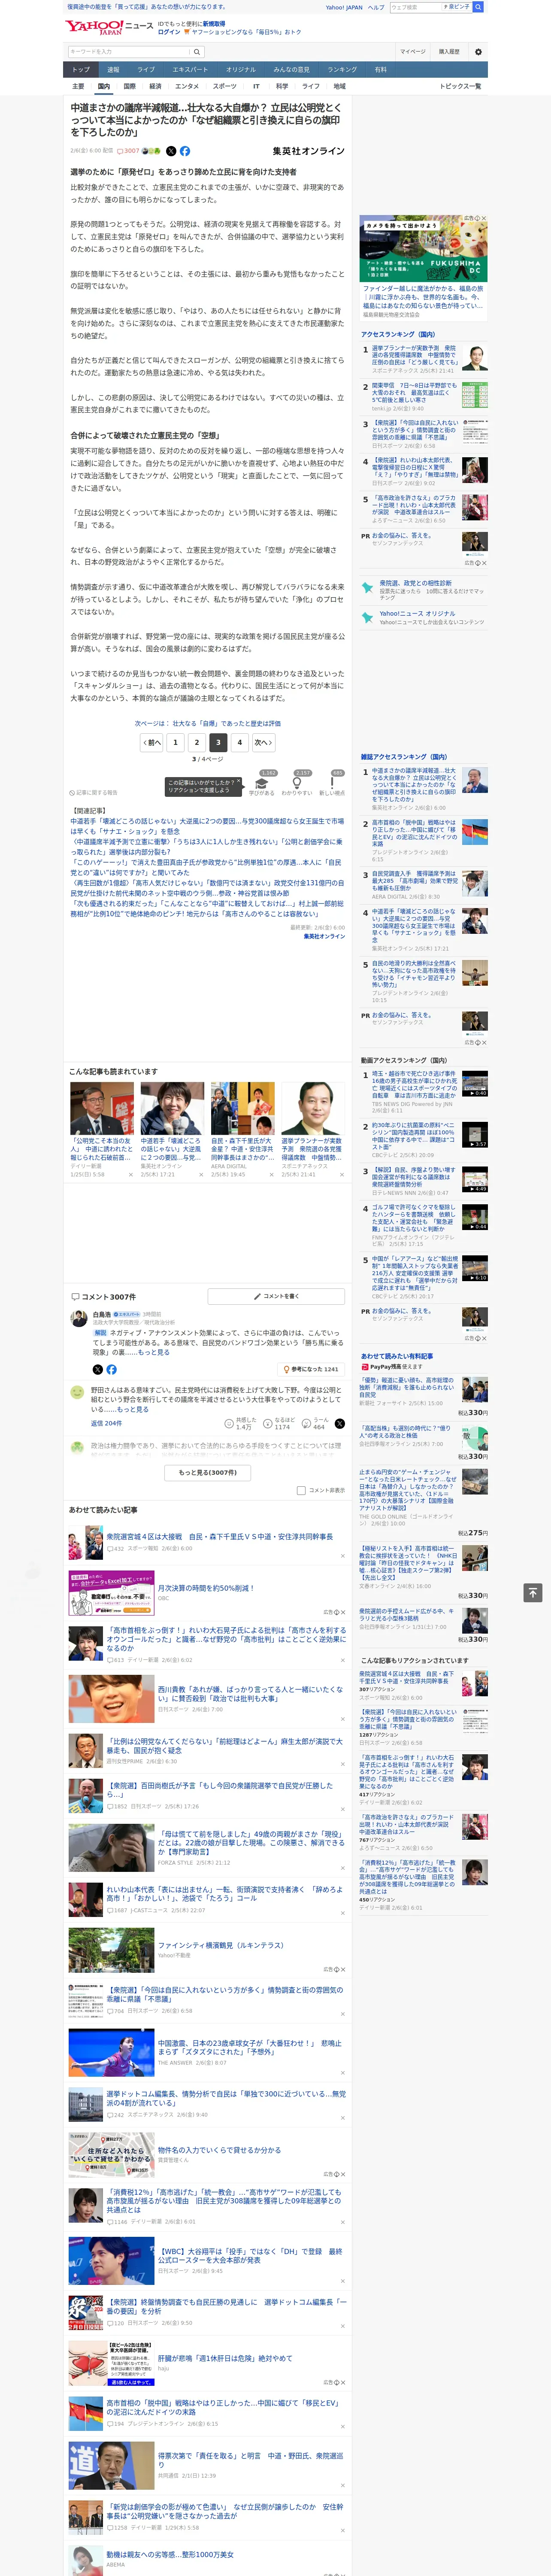Open the ランキング navigation tab
Viewport: 551px width, 2576px height.
point(342,70)
